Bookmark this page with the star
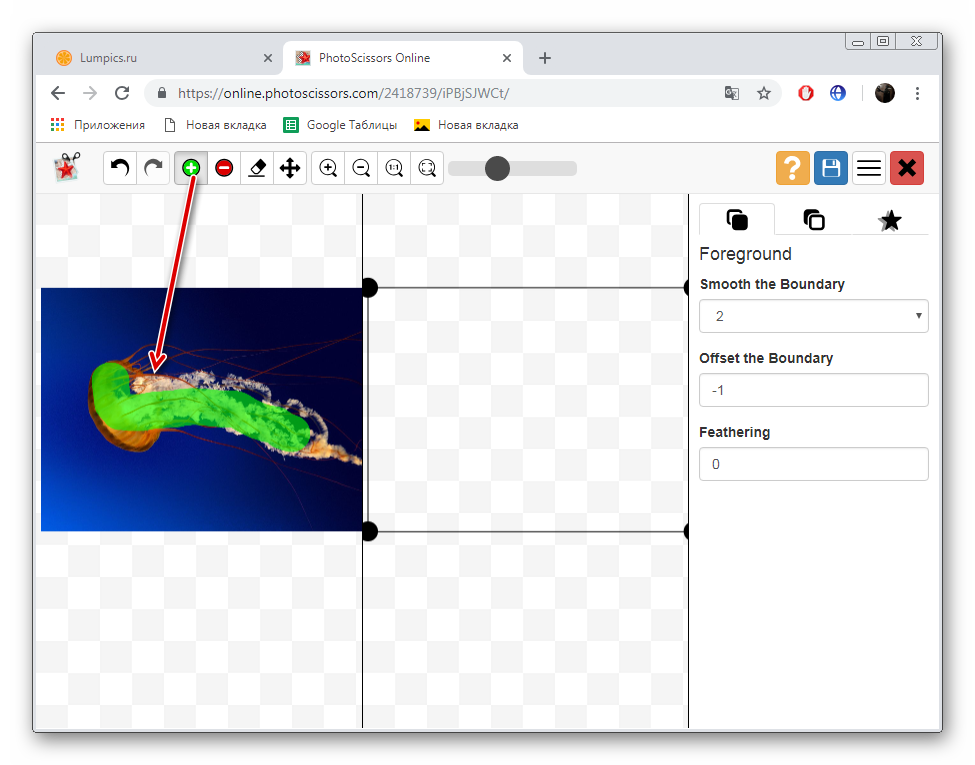 pos(764,93)
